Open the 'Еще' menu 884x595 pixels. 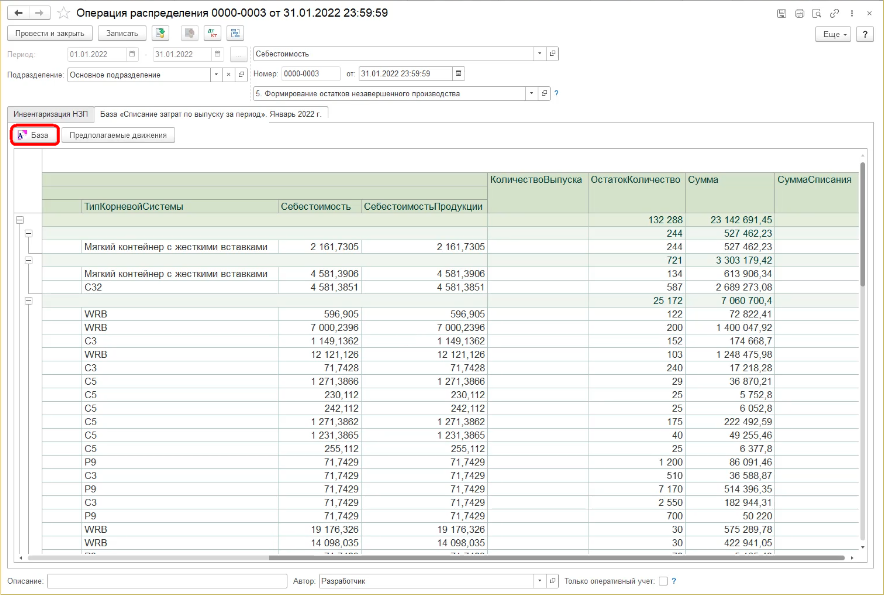pos(832,34)
